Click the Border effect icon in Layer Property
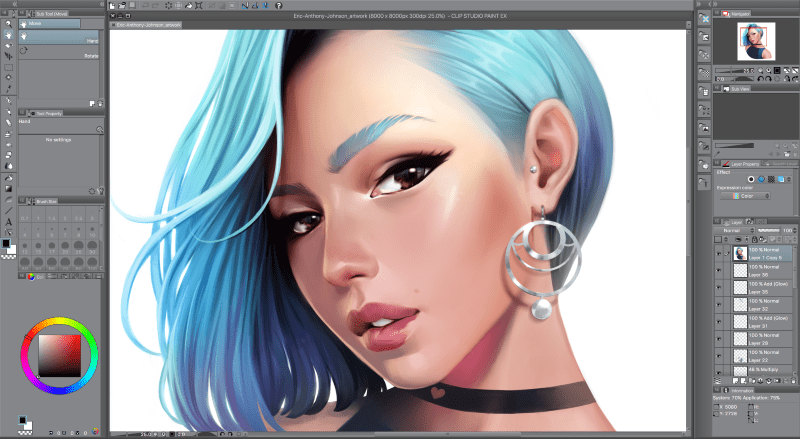800x439 pixels. click(751, 180)
